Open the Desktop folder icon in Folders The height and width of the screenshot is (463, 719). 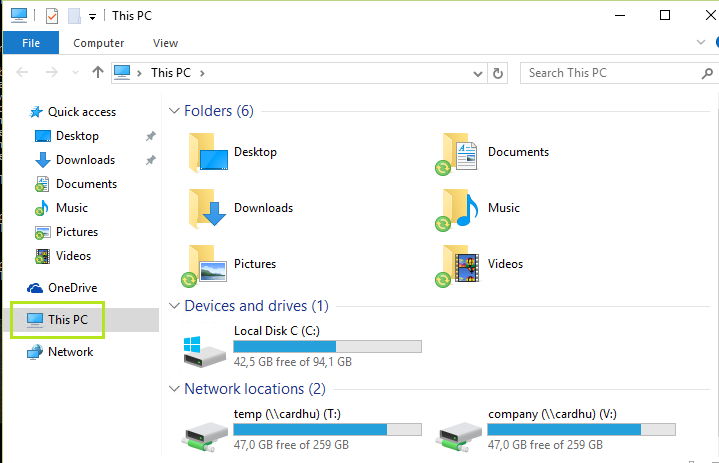click(209, 153)
